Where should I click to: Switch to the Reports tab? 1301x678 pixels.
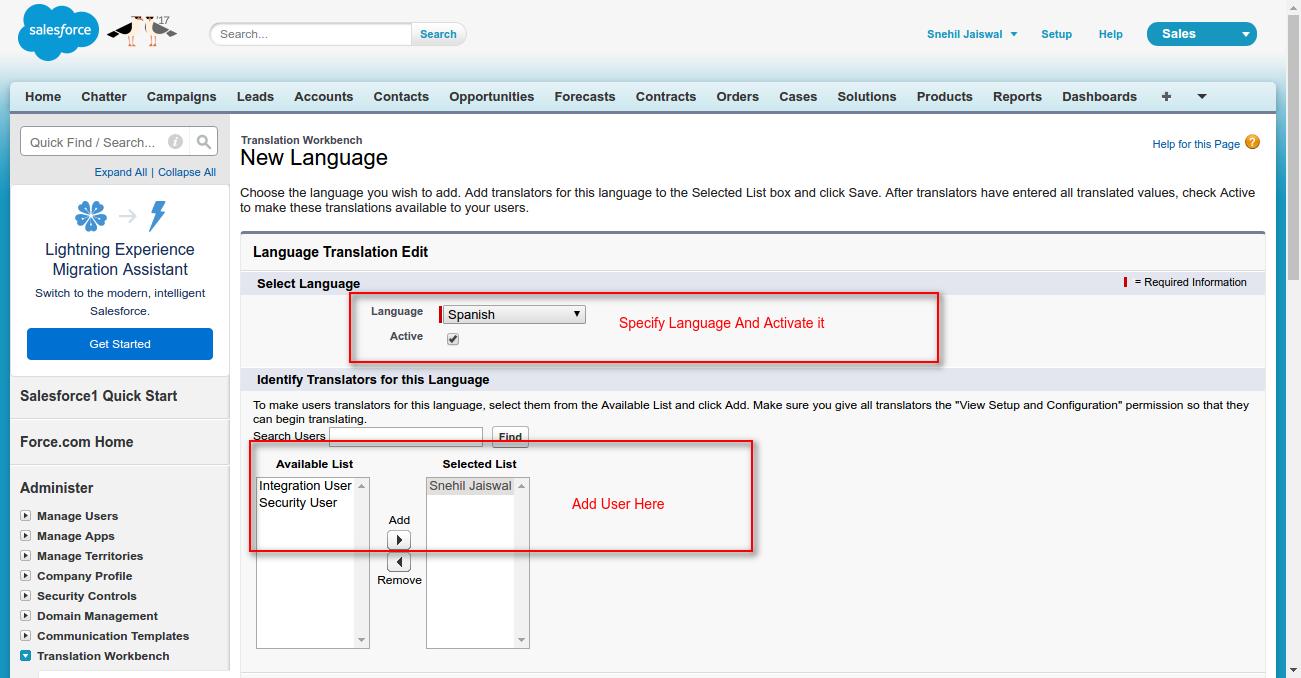coord(1017,96)
